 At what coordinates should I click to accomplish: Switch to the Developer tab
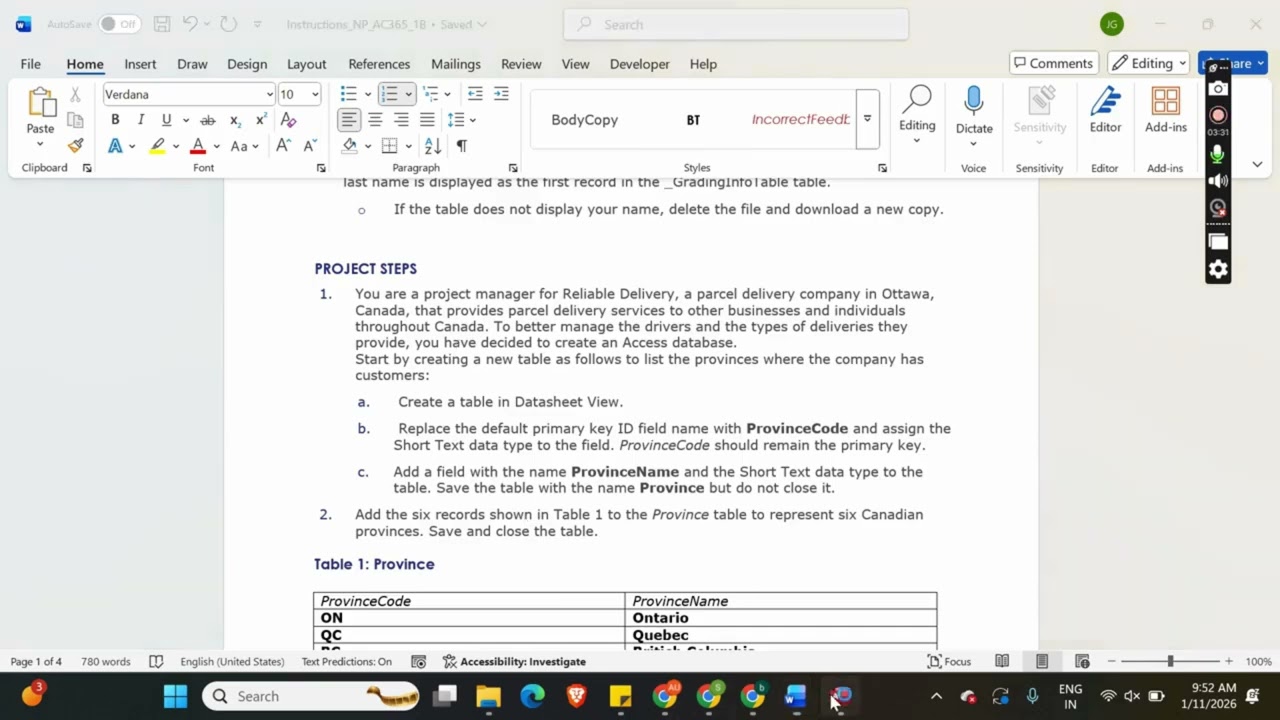(x=639, y=64)
